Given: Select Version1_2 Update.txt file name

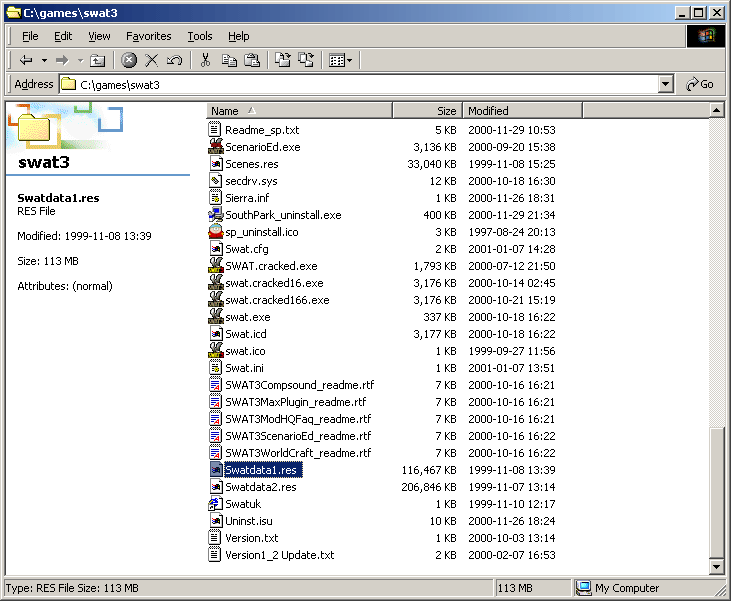Looking at the screenshot, I should coord(280,555).
